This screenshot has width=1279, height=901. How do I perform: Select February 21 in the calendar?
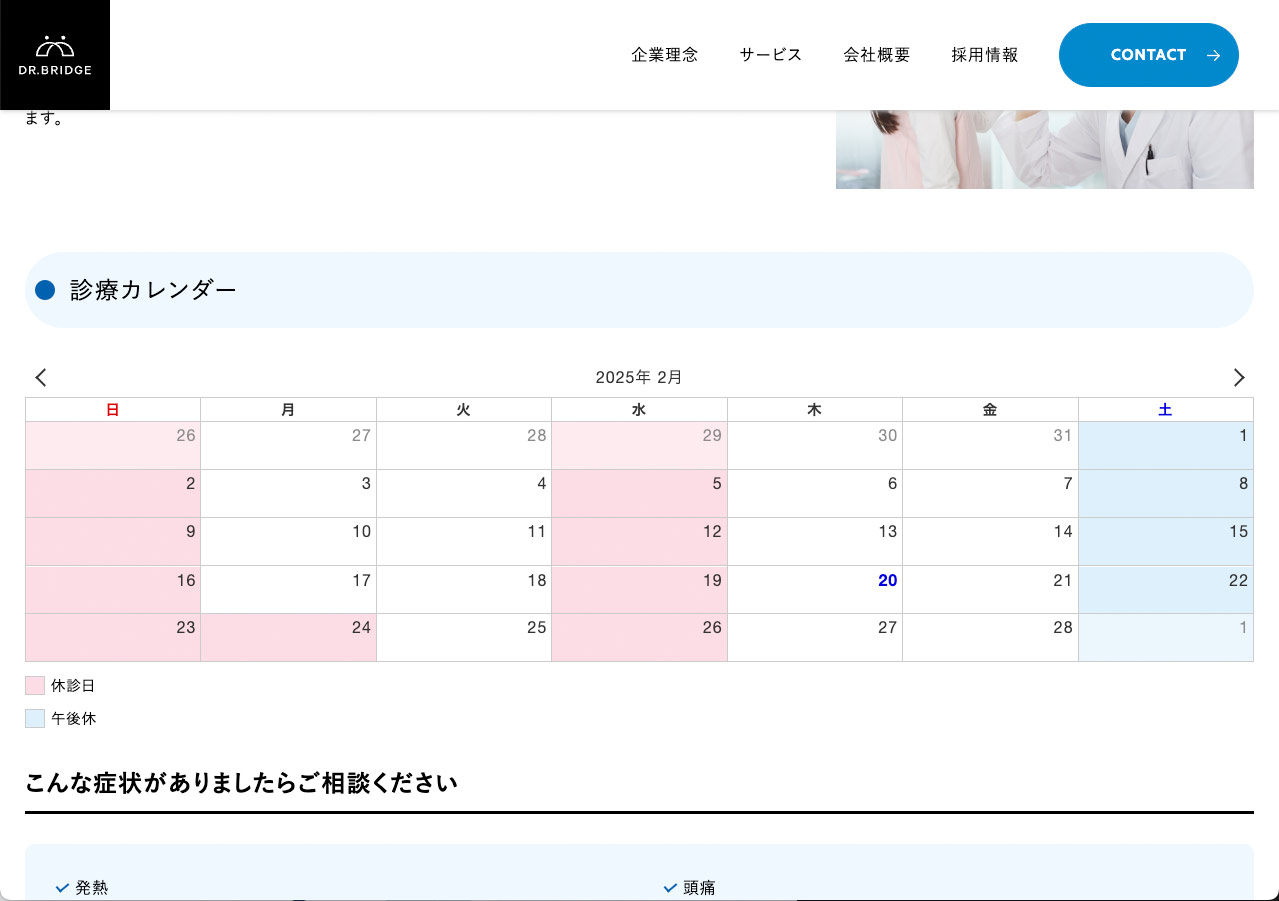(991, 590)
